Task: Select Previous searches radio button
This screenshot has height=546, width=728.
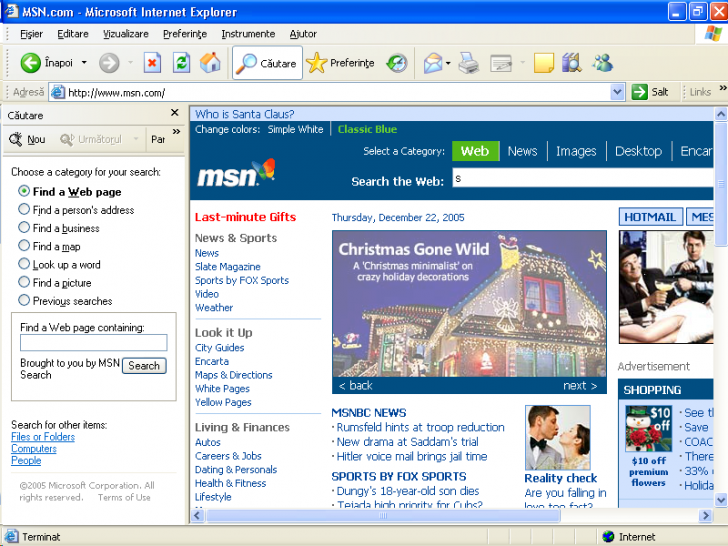Action: pyautogui.click(x=24, y=300)
